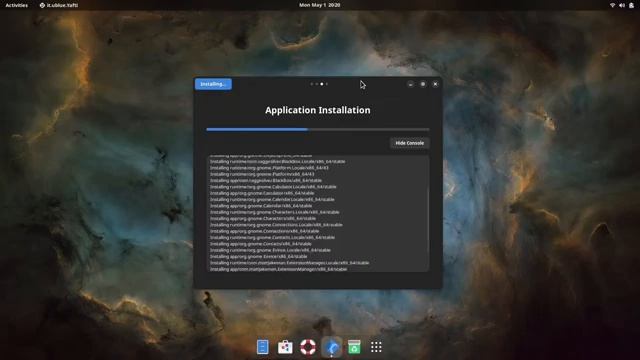640x360 pixels.
Task: Click the Application Installation heading
Action: (318, 110)
